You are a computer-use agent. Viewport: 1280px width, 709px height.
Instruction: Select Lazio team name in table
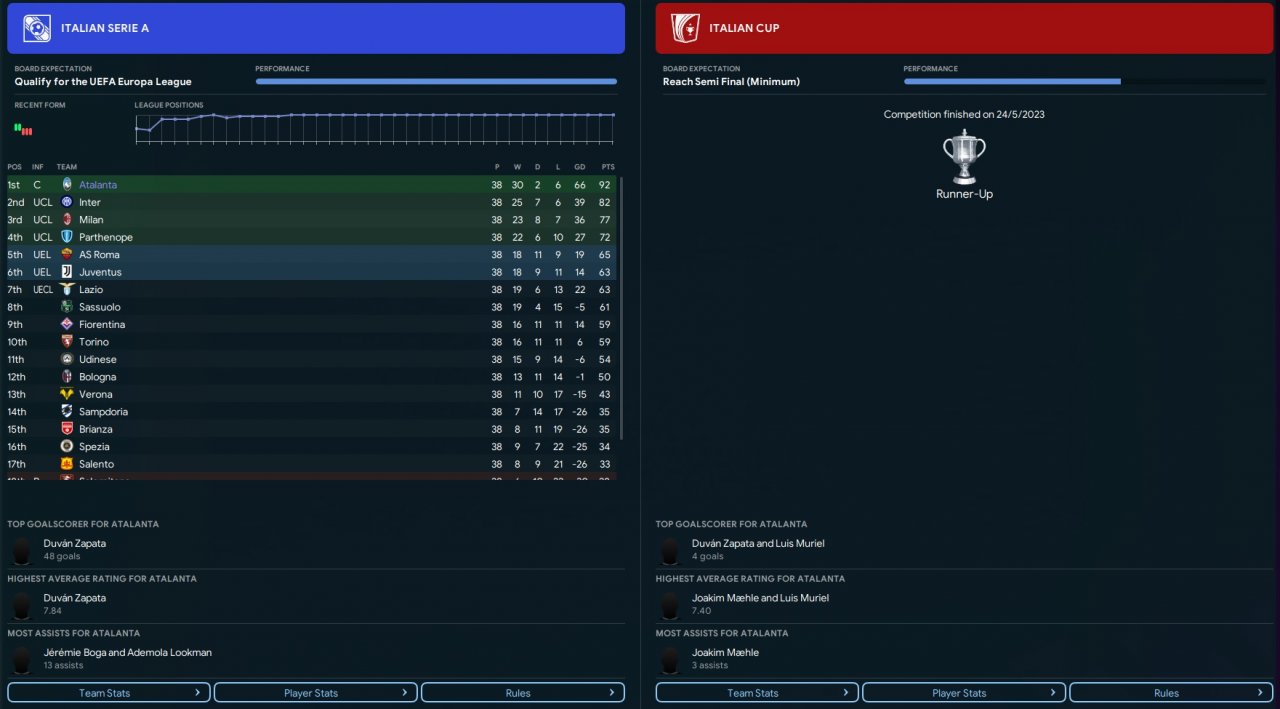(91, 290)
